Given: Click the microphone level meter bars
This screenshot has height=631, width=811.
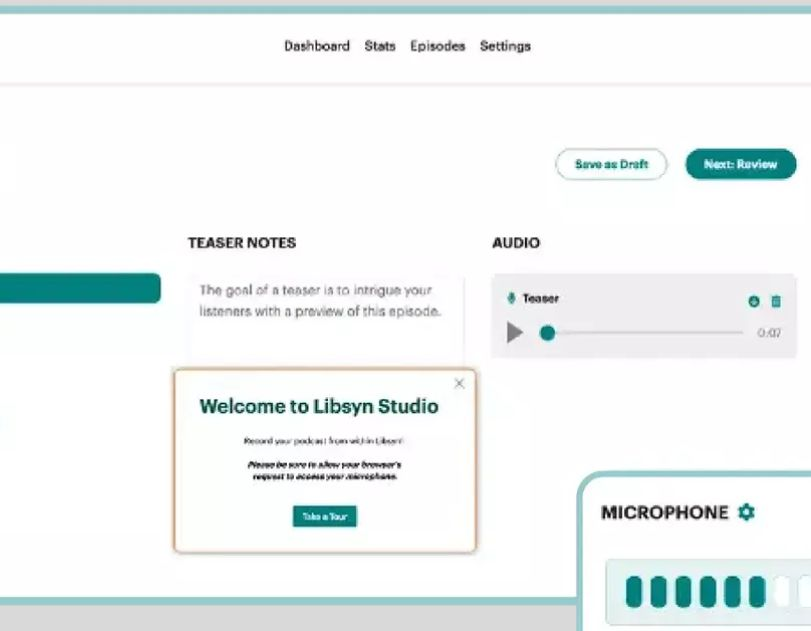Looking at the screenshot, I should pos(709,592).
